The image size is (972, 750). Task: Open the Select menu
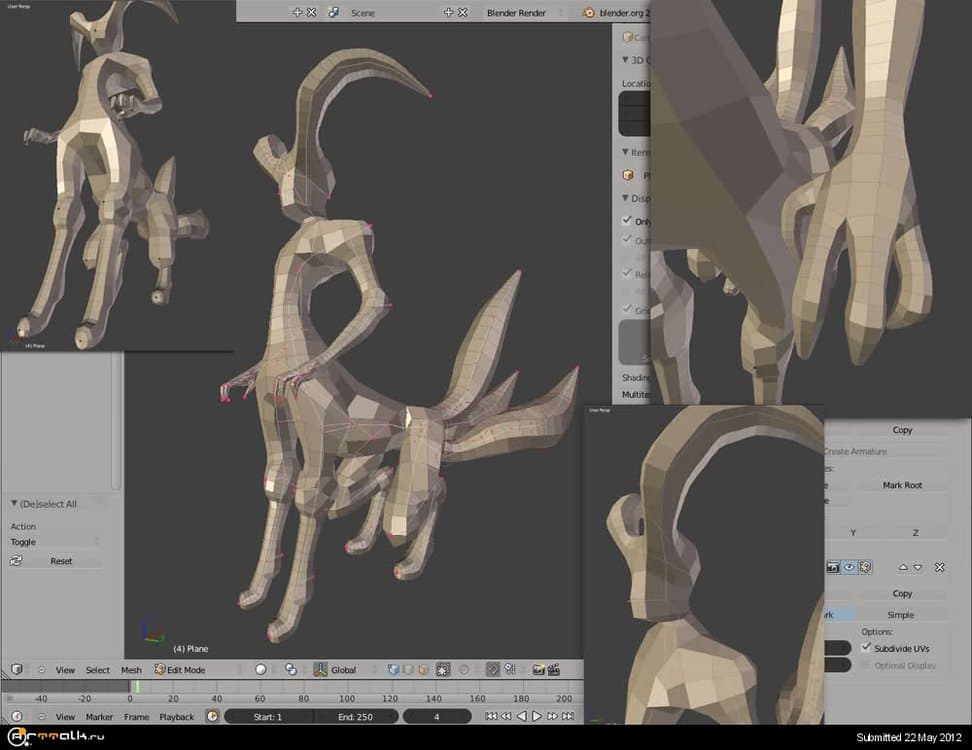click(97, 669)
